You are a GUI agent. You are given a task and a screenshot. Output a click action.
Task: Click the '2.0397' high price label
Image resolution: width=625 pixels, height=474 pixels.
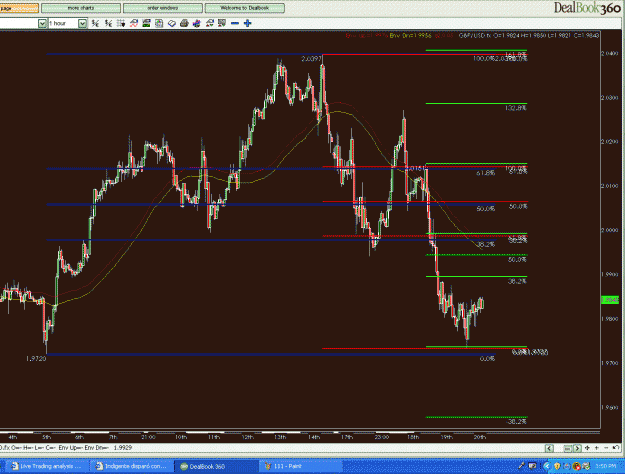311,59
